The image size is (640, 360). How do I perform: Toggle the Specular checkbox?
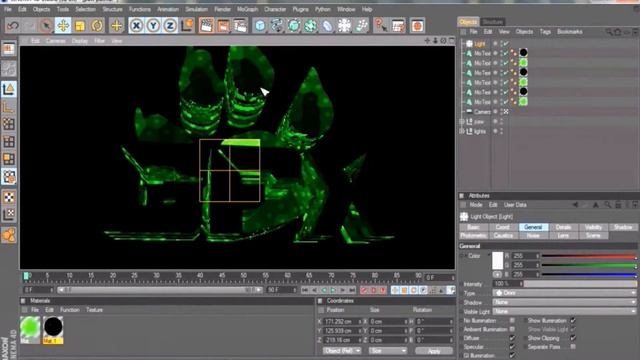(x=512, y=347)
